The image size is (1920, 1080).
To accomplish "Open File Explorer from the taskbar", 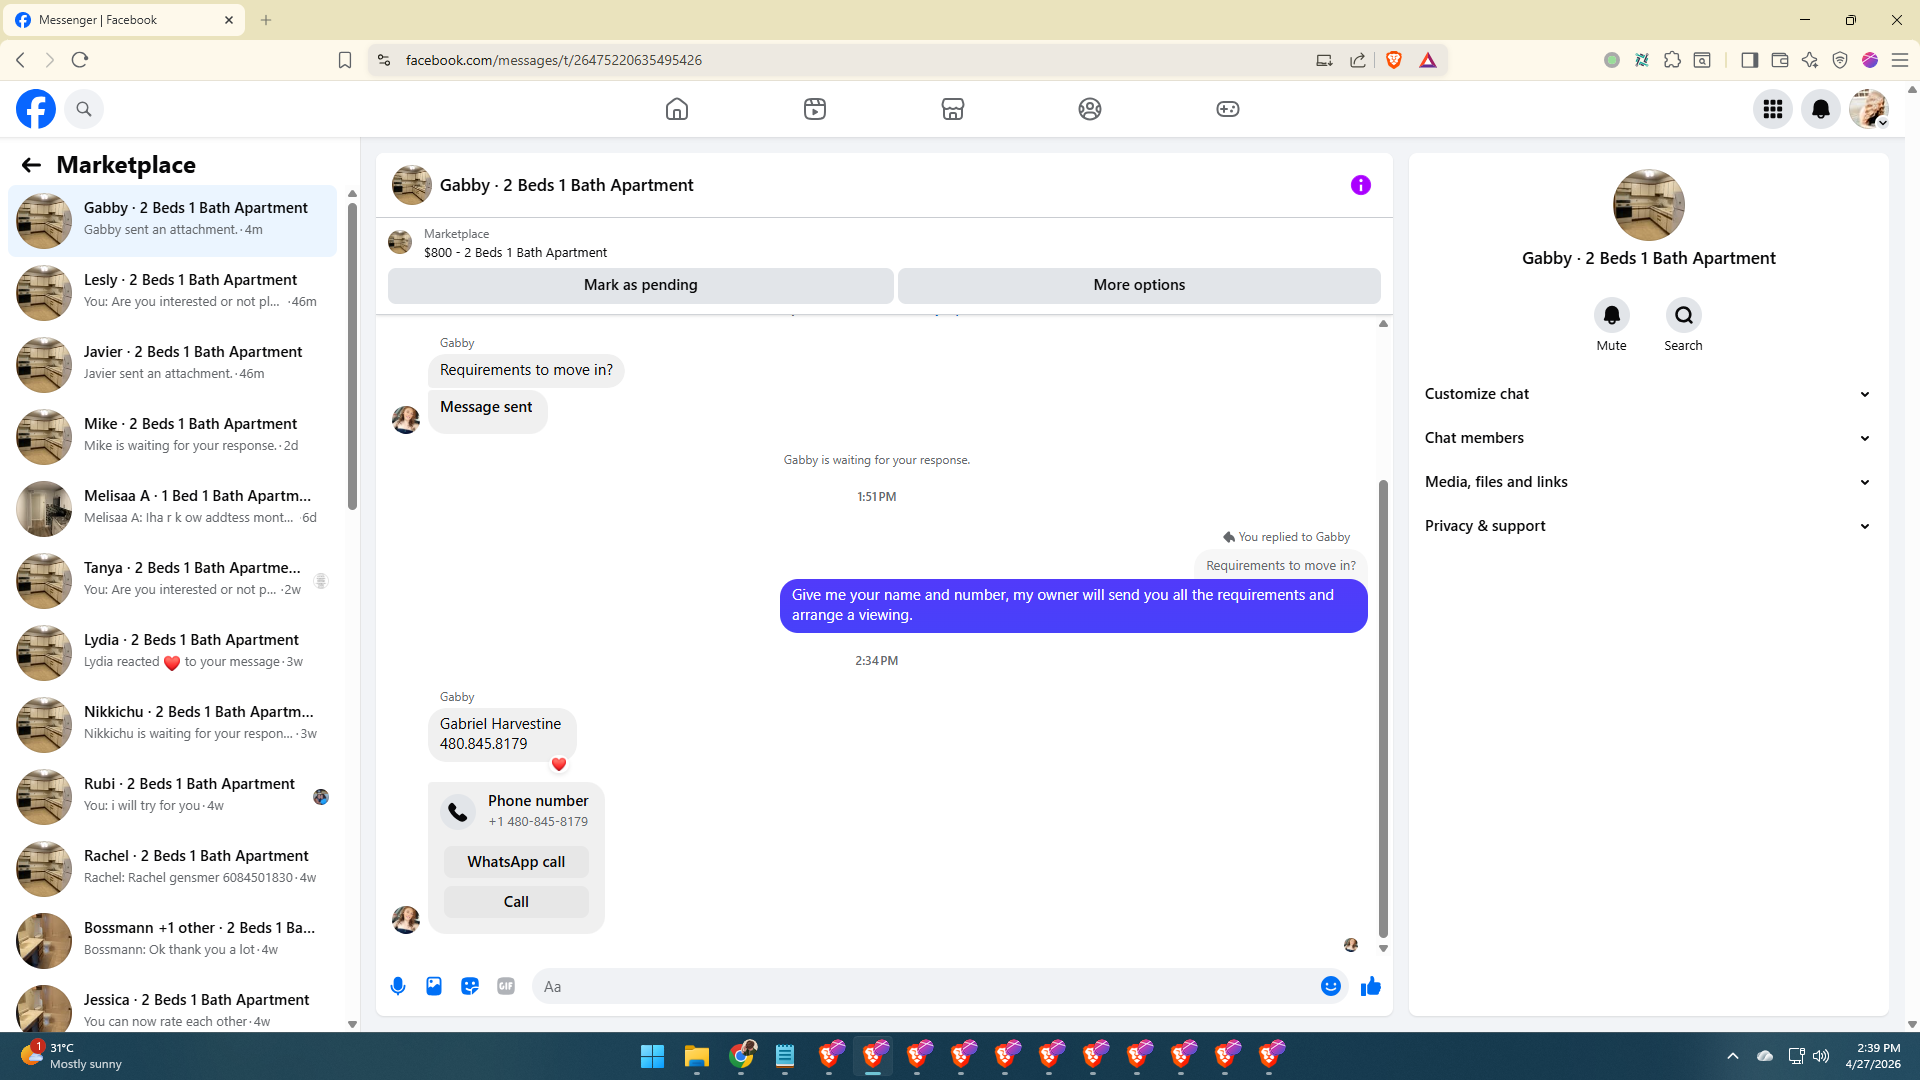I will [696, 1056].
